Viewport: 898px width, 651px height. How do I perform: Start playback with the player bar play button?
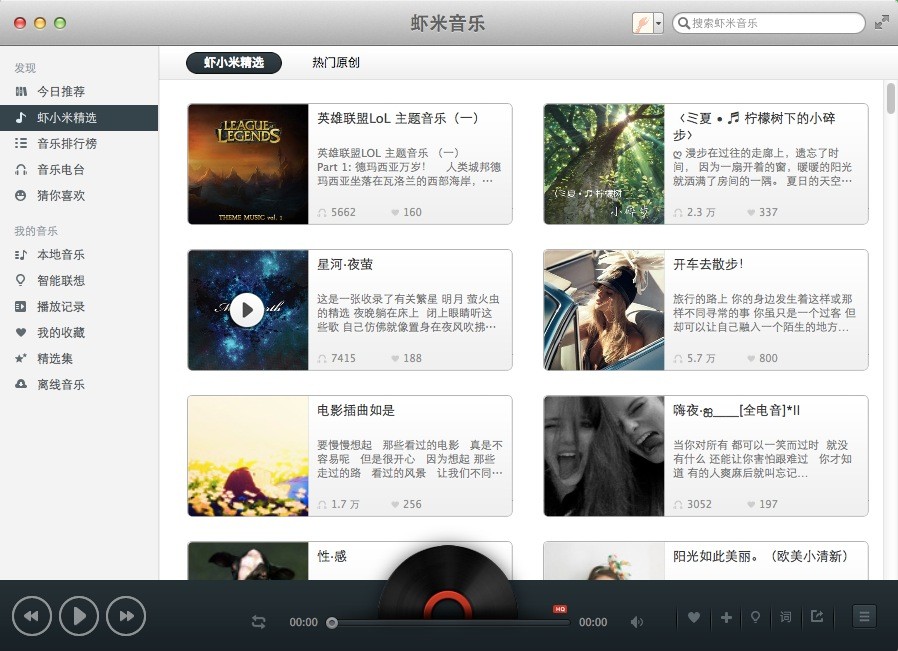tap(79, 616)
